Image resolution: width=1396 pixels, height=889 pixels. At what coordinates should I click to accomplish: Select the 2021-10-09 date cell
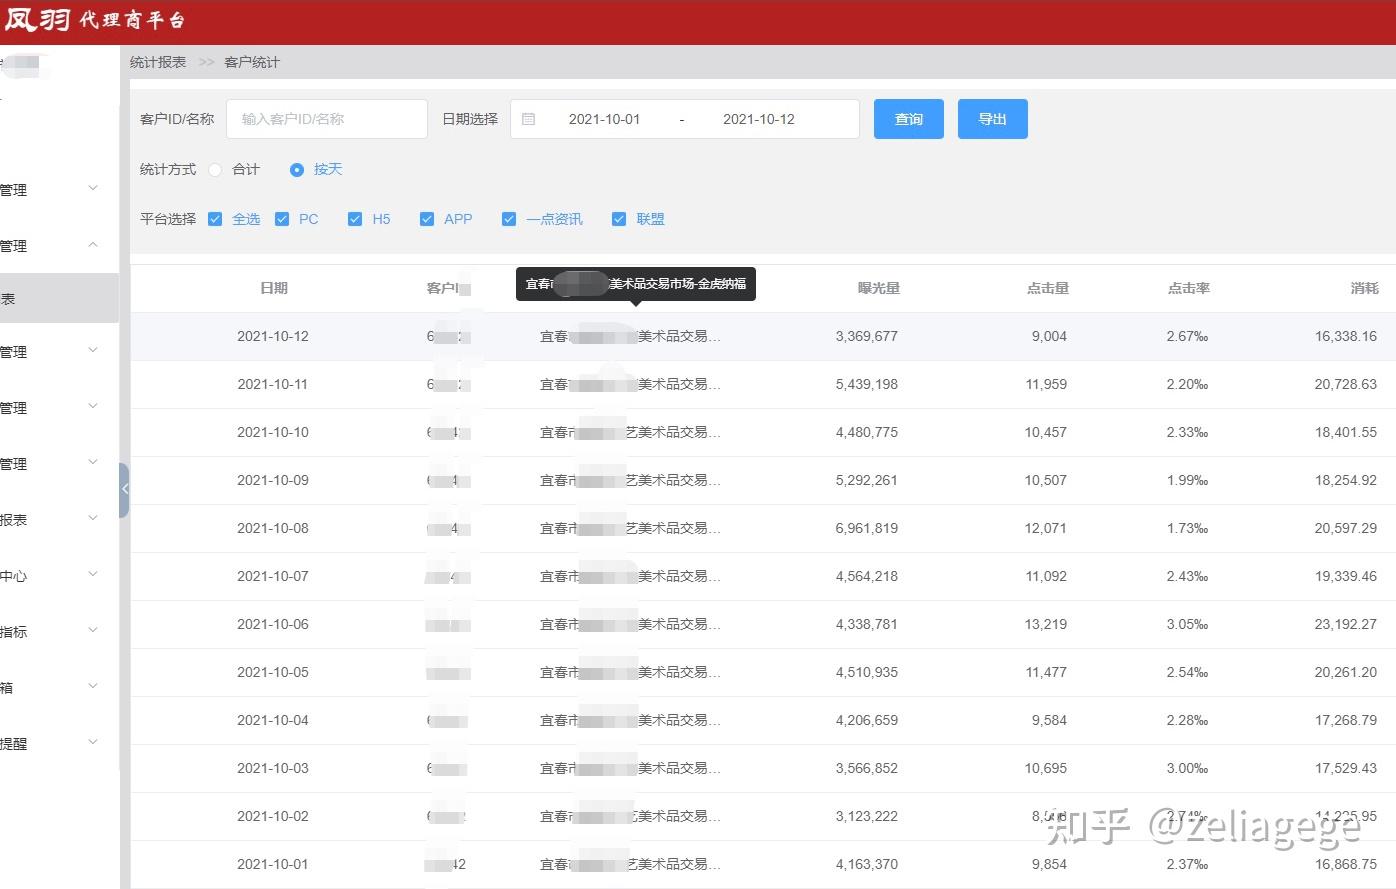(x=273, y=480)
